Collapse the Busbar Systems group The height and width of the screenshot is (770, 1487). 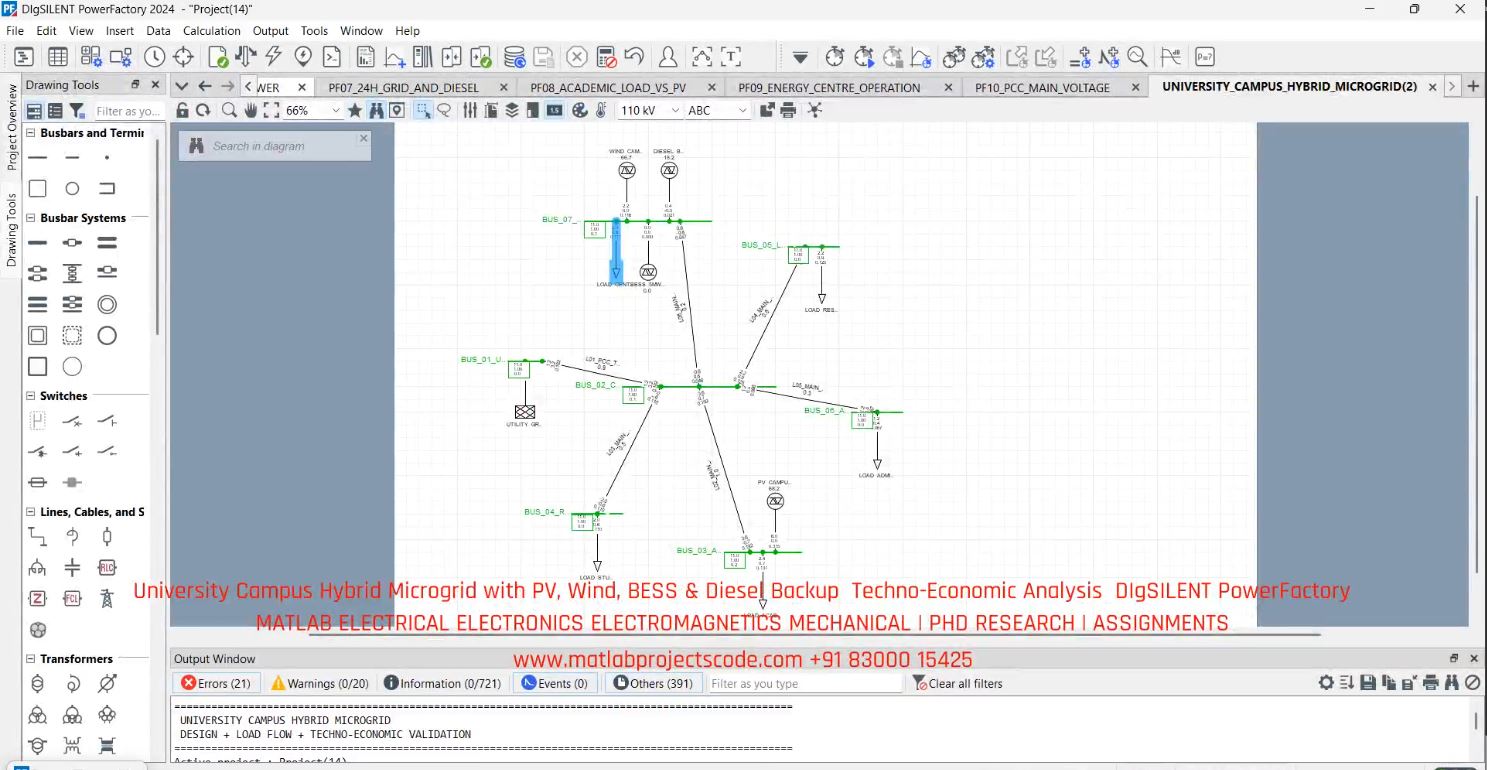tap(31, 218)
